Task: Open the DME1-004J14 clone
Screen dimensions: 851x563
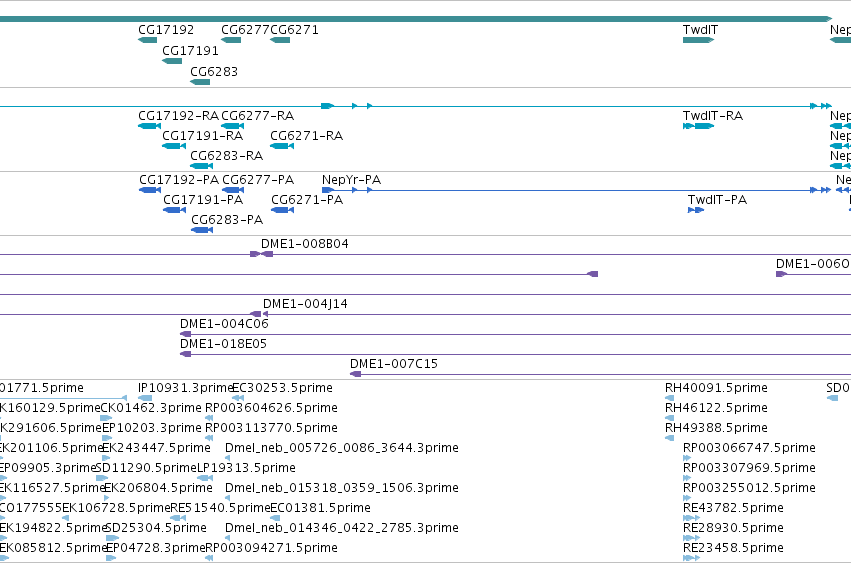Action: tap(305, 304)
